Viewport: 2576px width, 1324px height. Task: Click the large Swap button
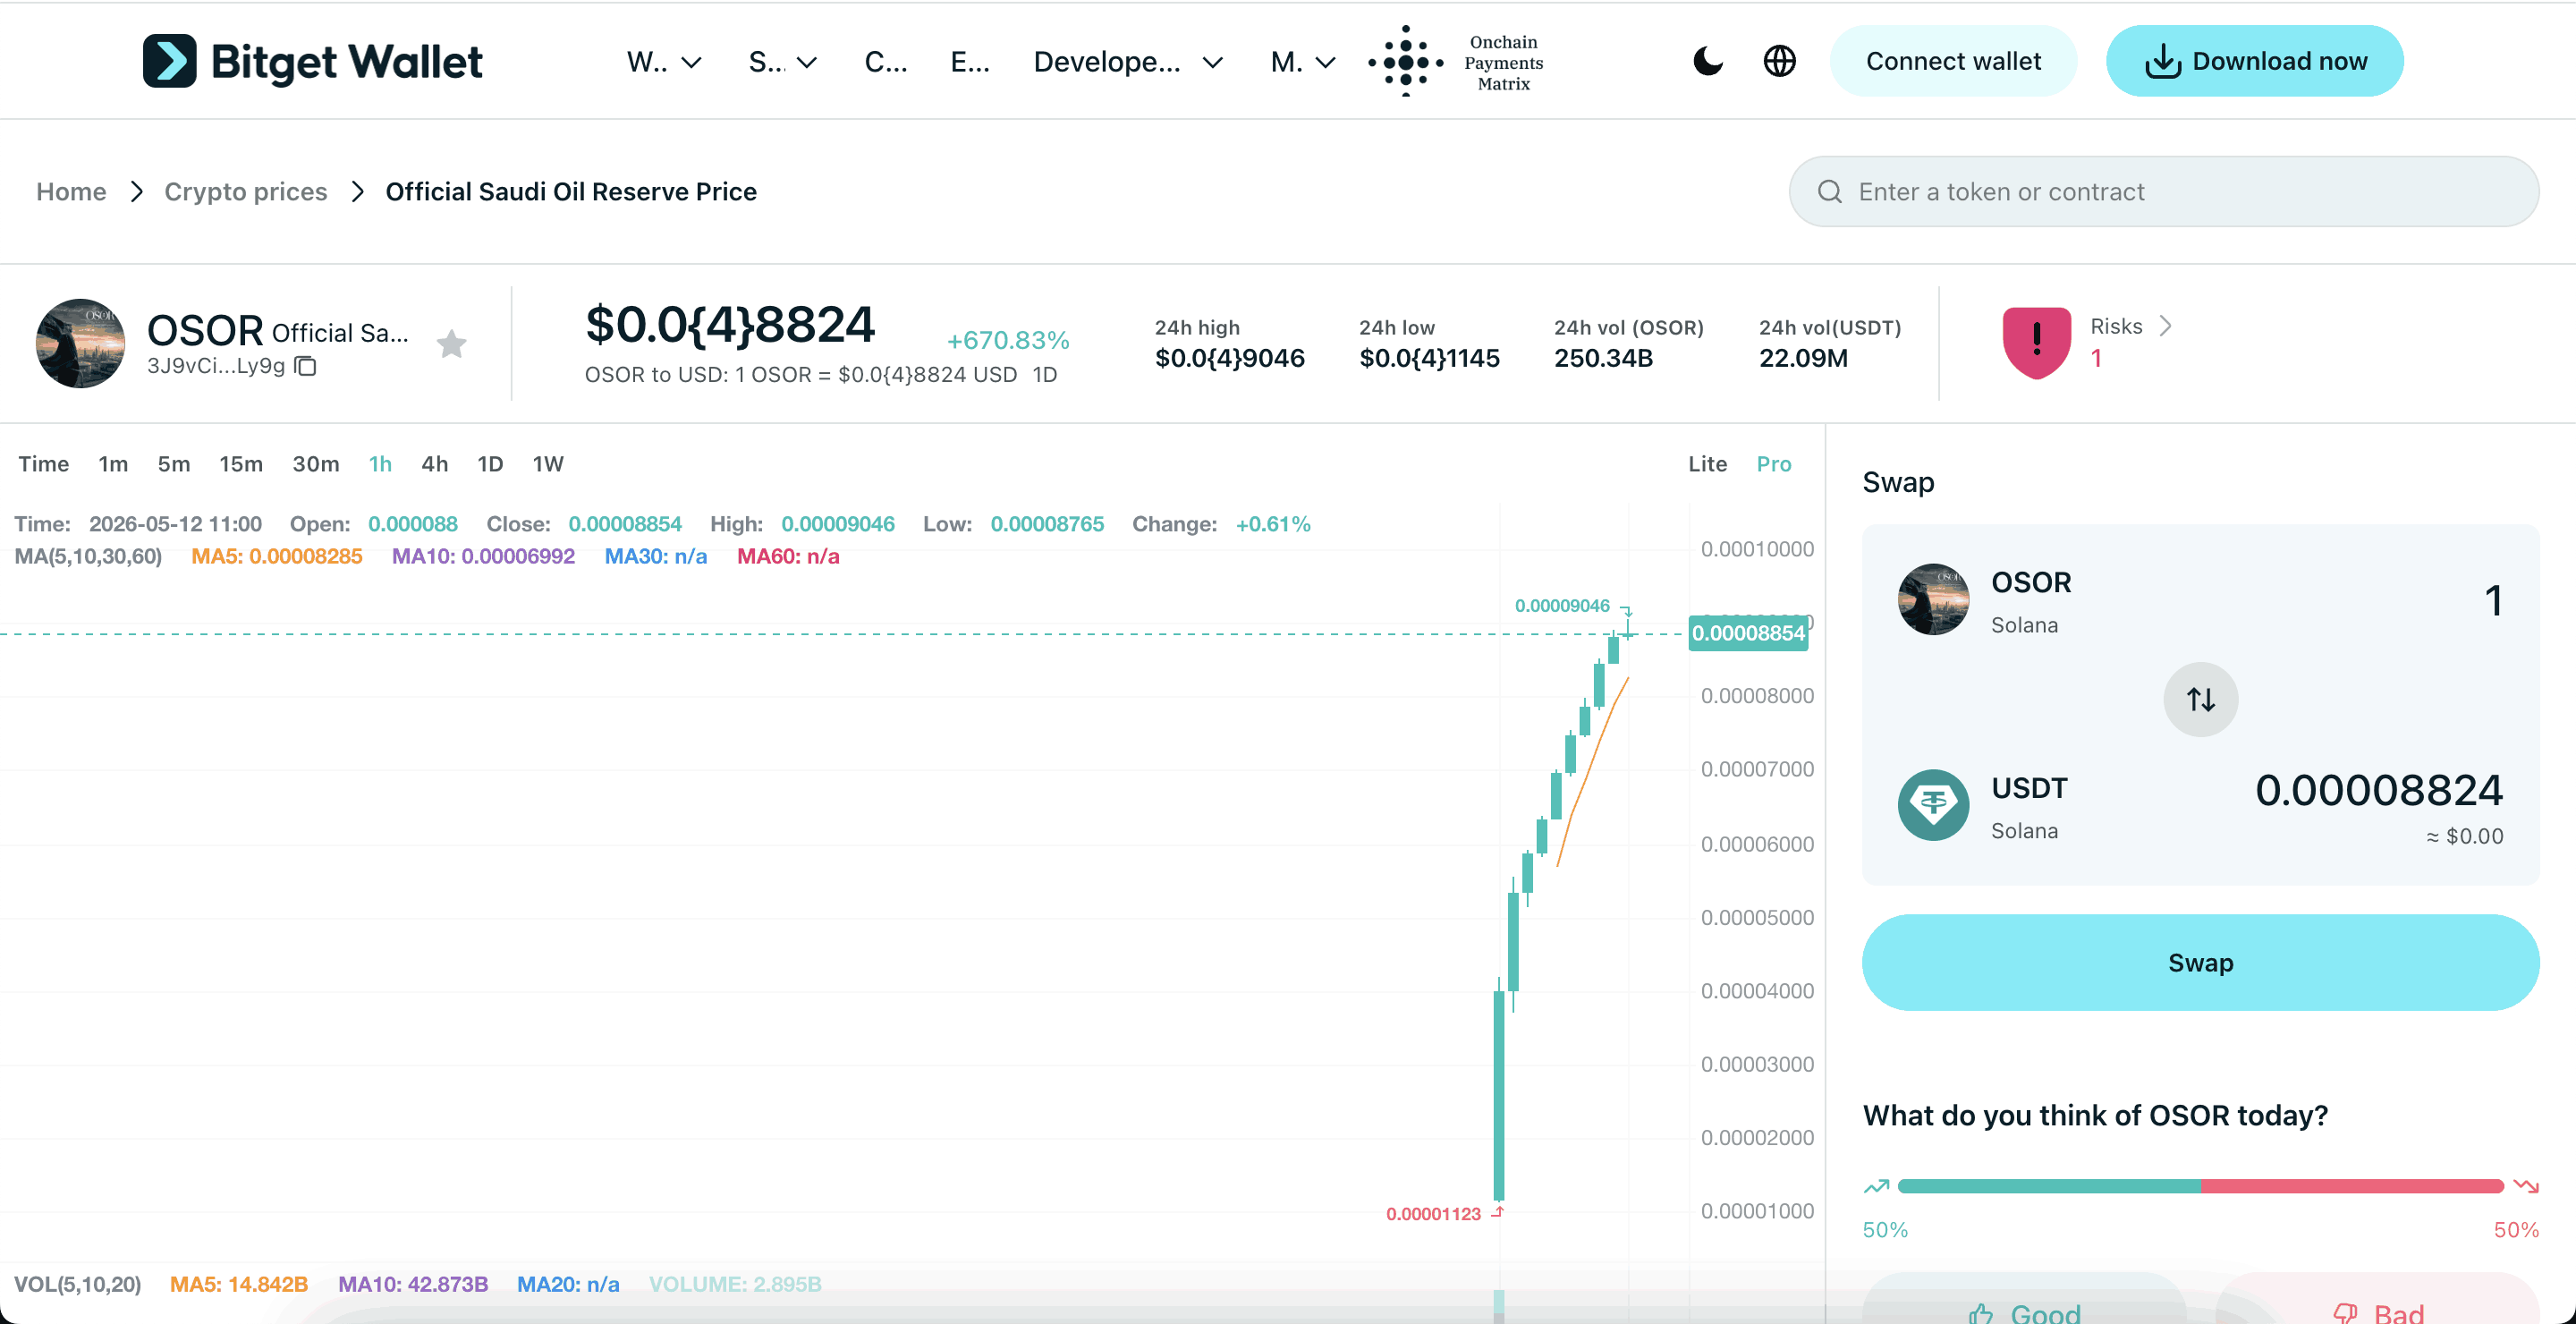pos(2200,962)
